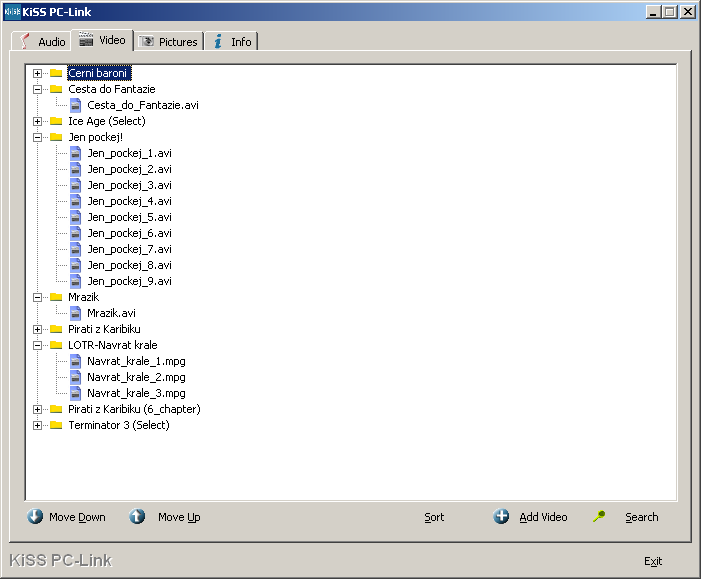Click the video file icon for Navrat_krale_3.mpg
Screen dimensions: 701x579
[76, 393]
